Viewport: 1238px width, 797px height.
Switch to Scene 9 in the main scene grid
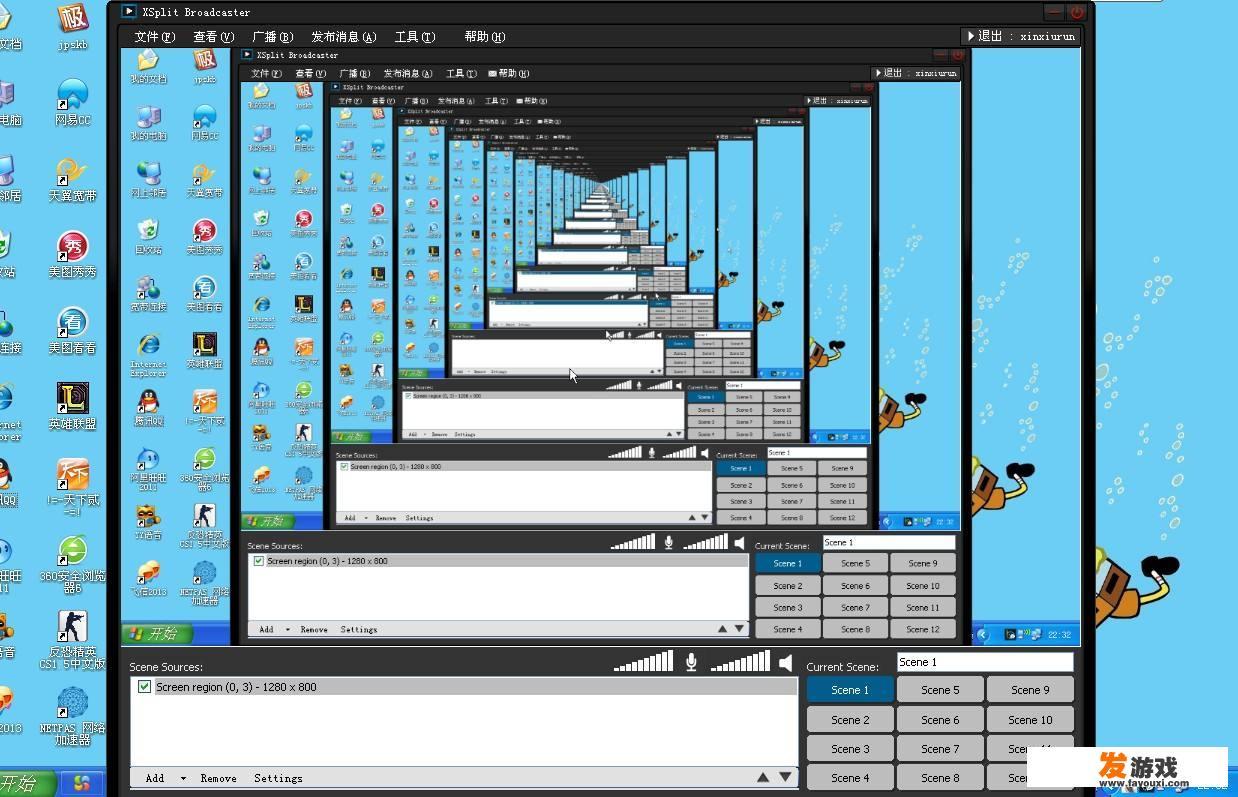(1030, 690)
